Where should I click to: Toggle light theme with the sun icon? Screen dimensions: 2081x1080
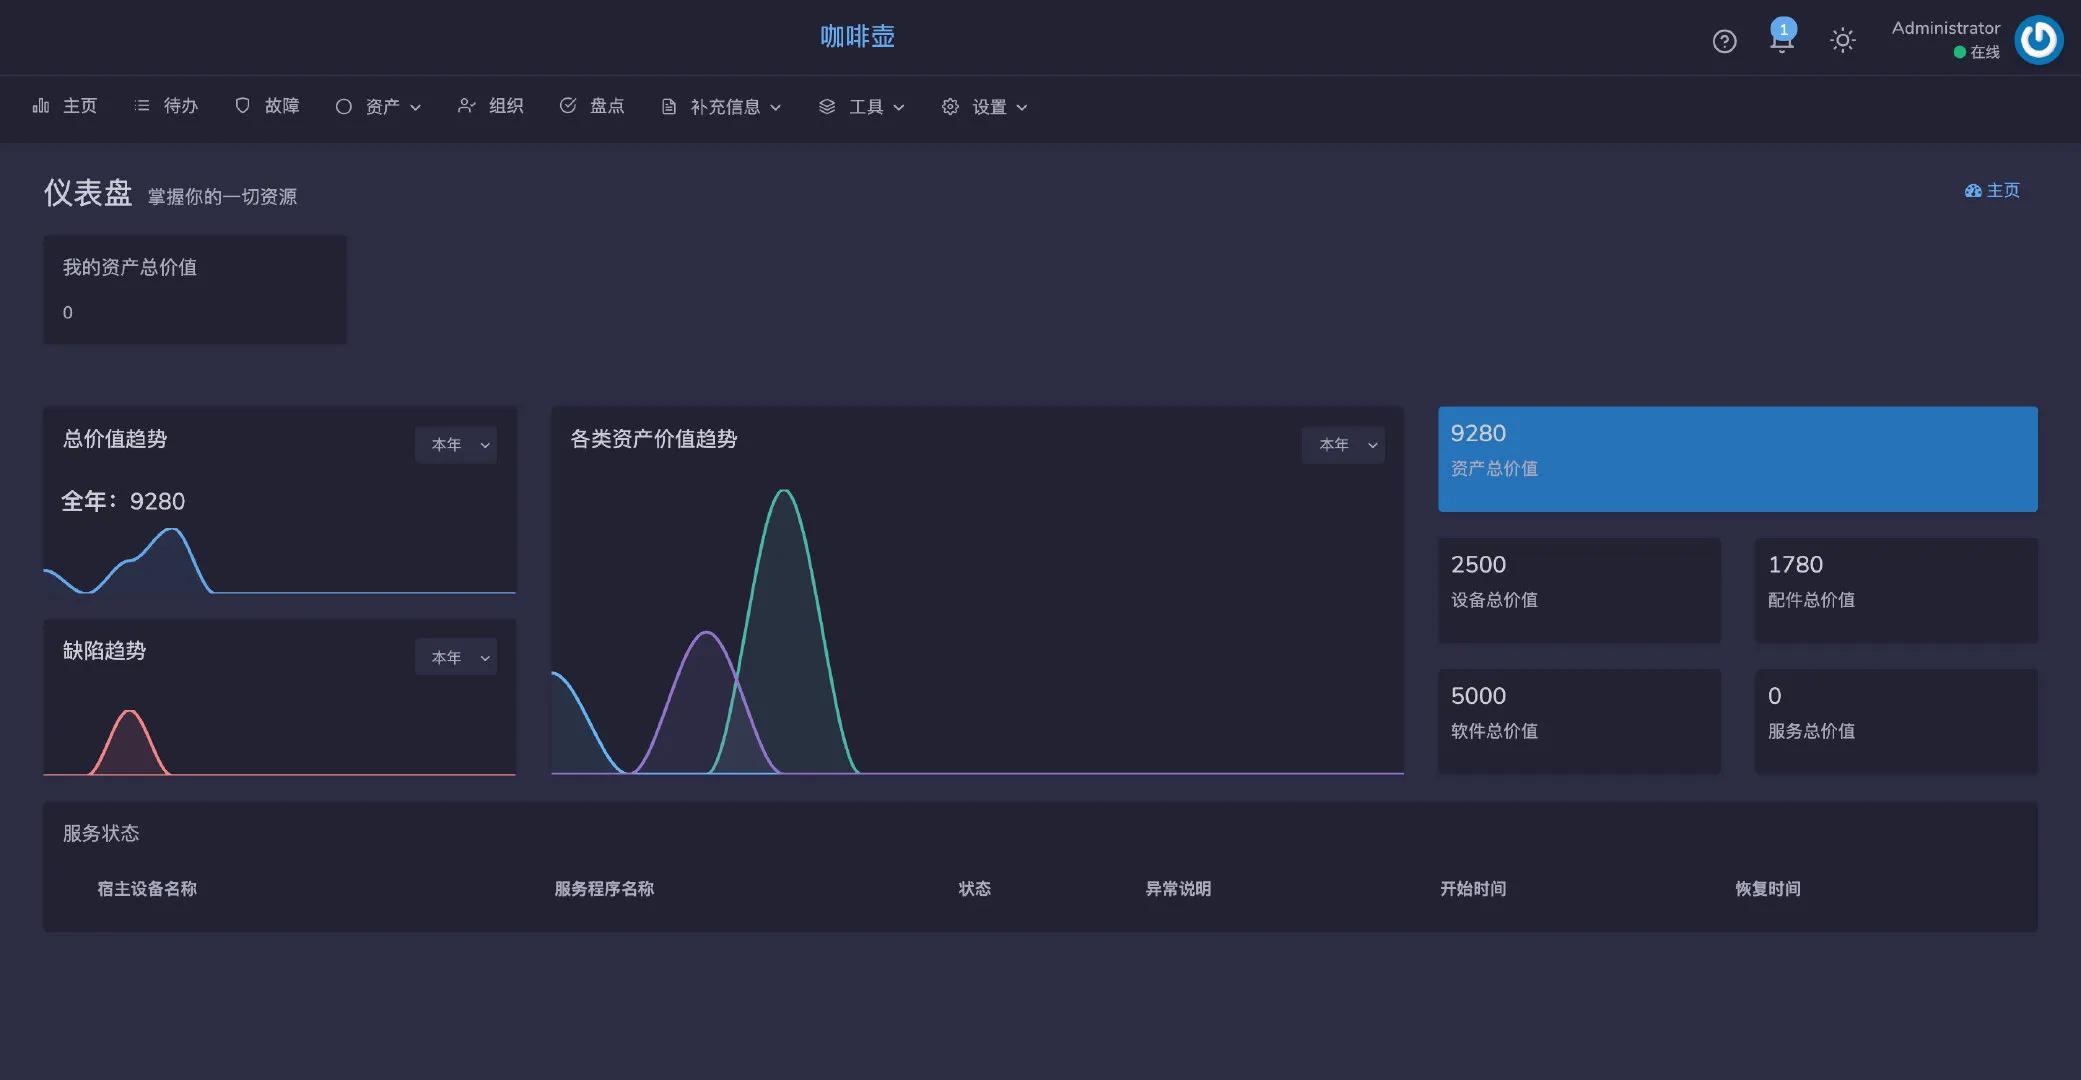point(1843,40)
